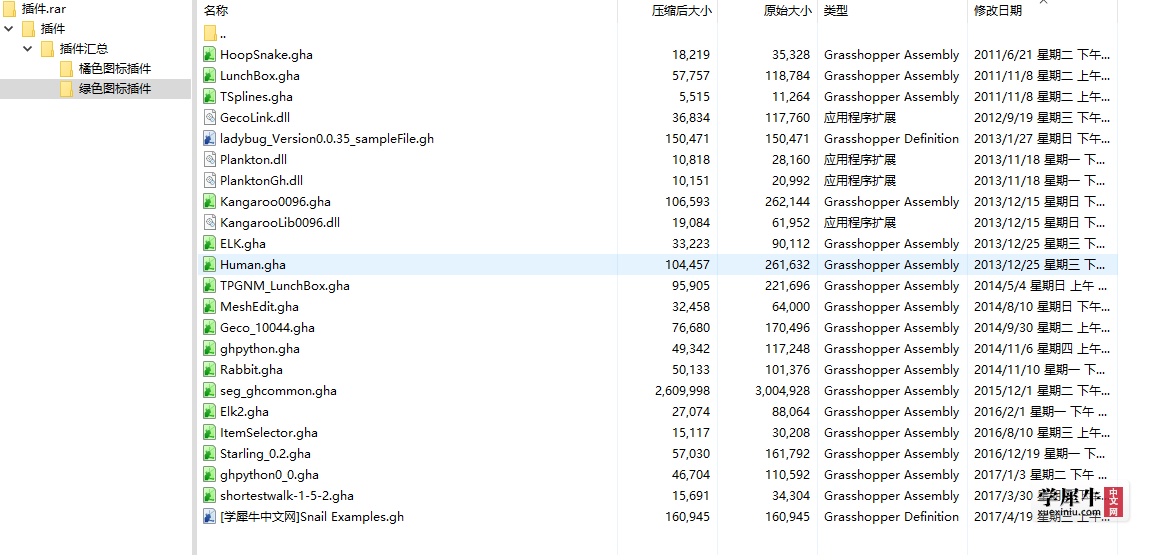1163x555 pixels.
Task: Click the type Grasshopper Definition of ladybug file
Action: point(892,138)
